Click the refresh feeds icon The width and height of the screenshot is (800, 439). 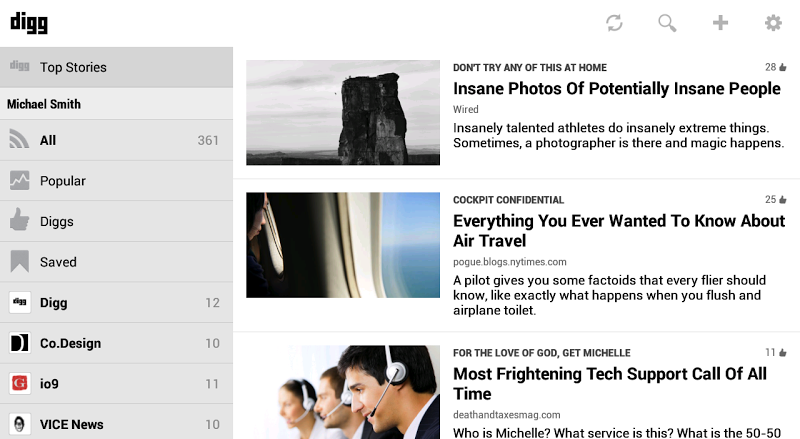click(x=614, y=23)
